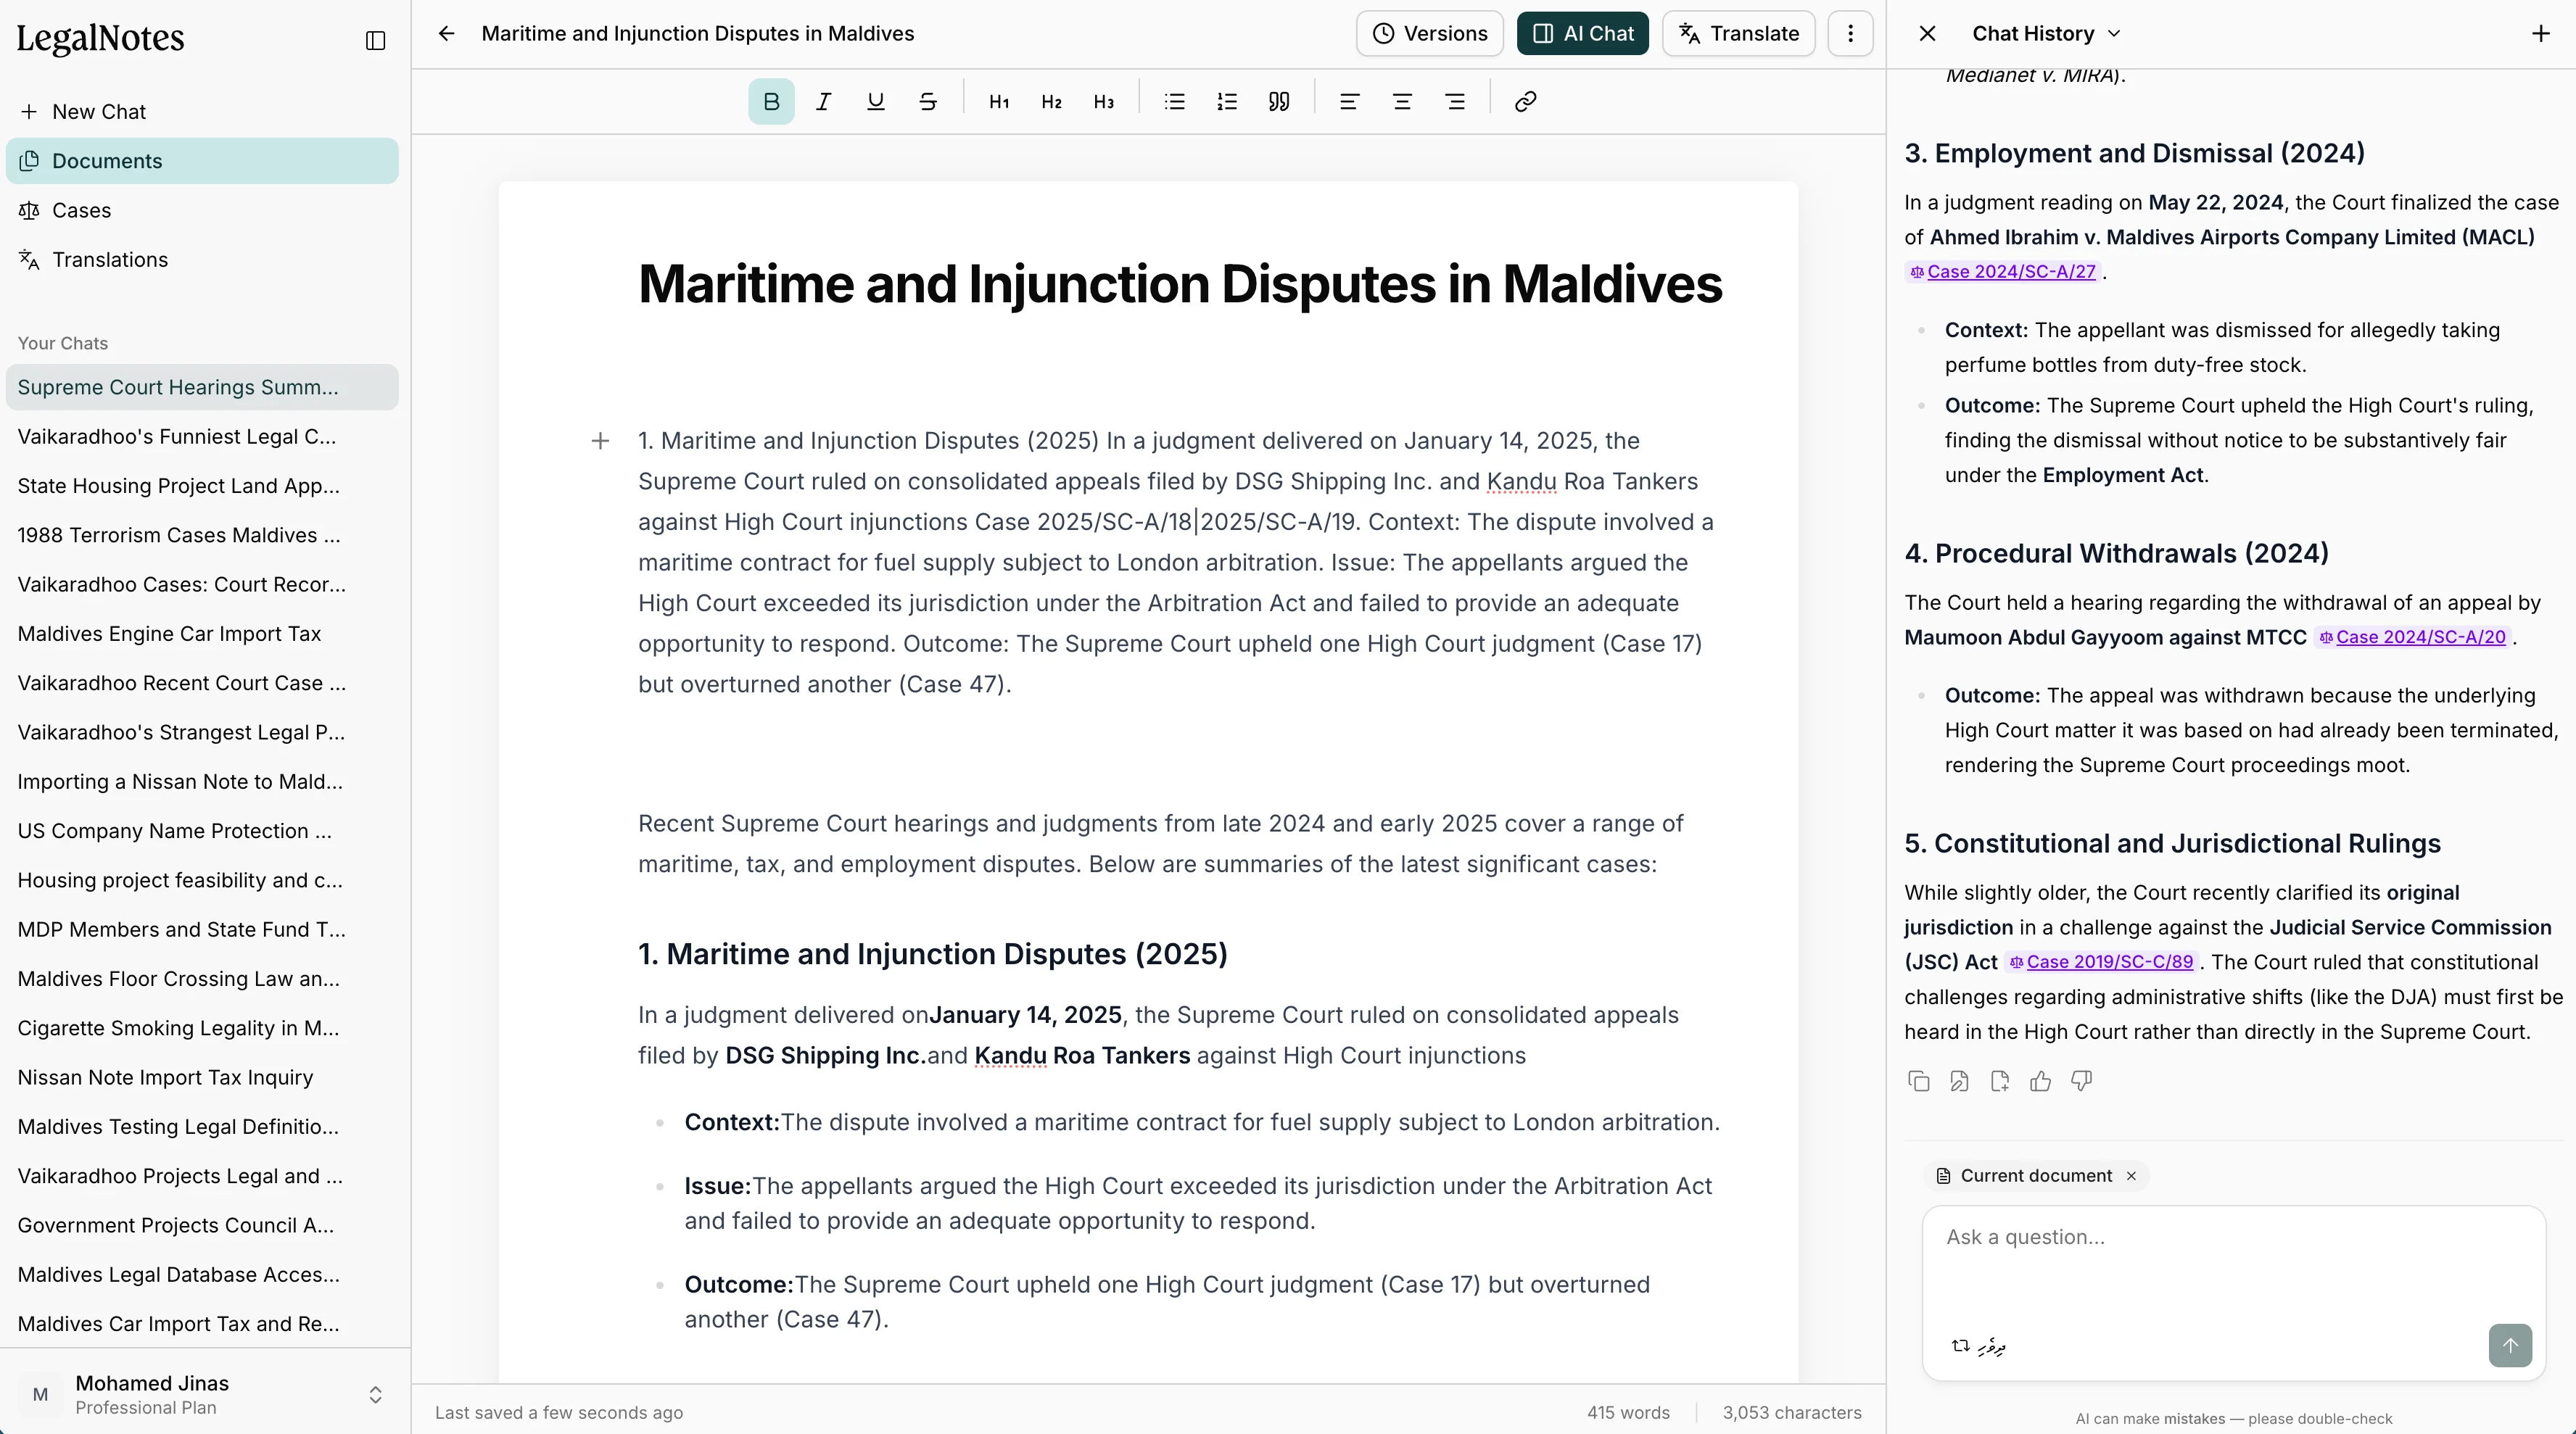Switch the chat input language to Dhivehi
The width and height of the screenshot is (2576, 1434).
tap(1979, 1346)
